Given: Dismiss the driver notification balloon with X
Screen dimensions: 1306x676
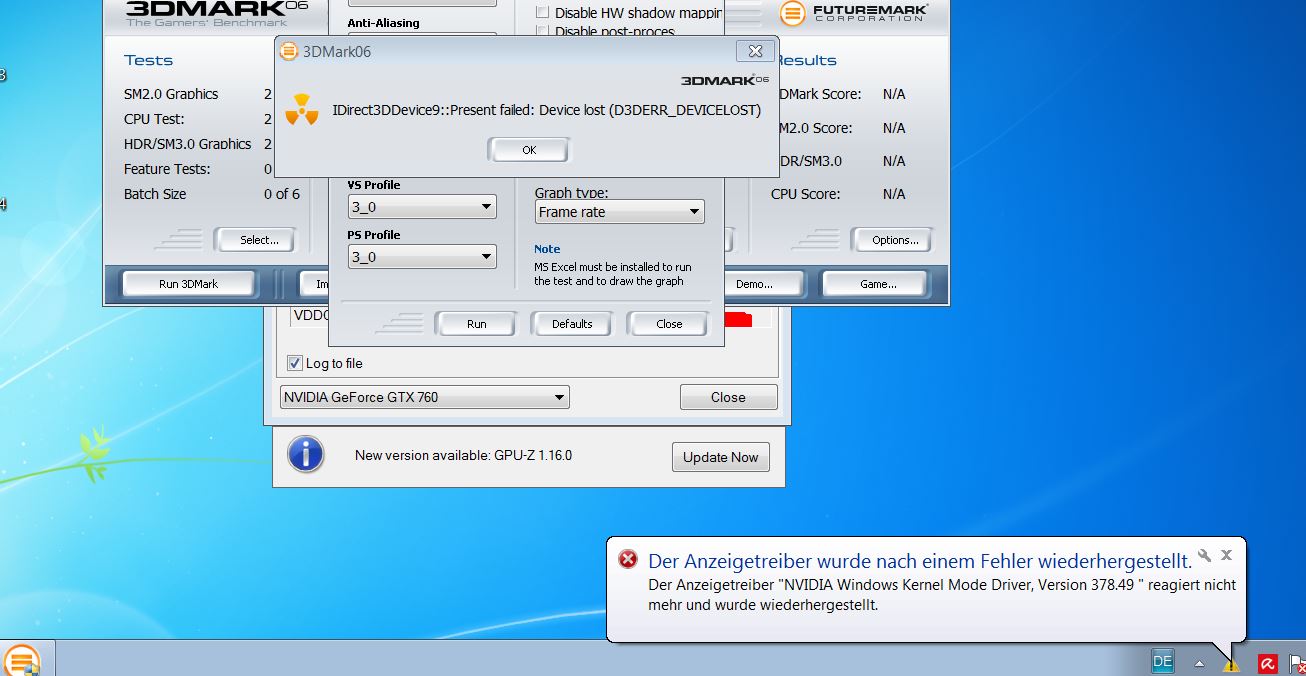Looking at the screenshot, I should (1227, 555).
